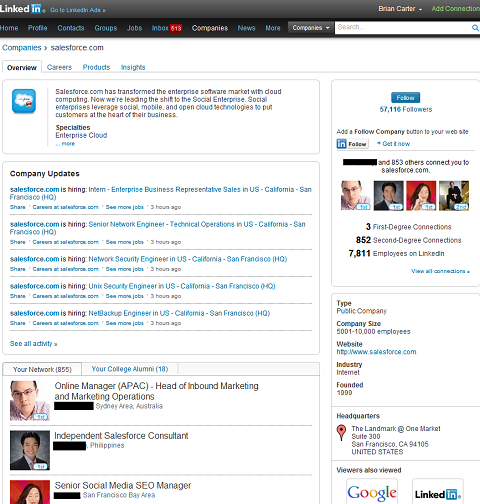Open the Companies search-scope dropdown
480x504 pixels.
tap(311, 28)
